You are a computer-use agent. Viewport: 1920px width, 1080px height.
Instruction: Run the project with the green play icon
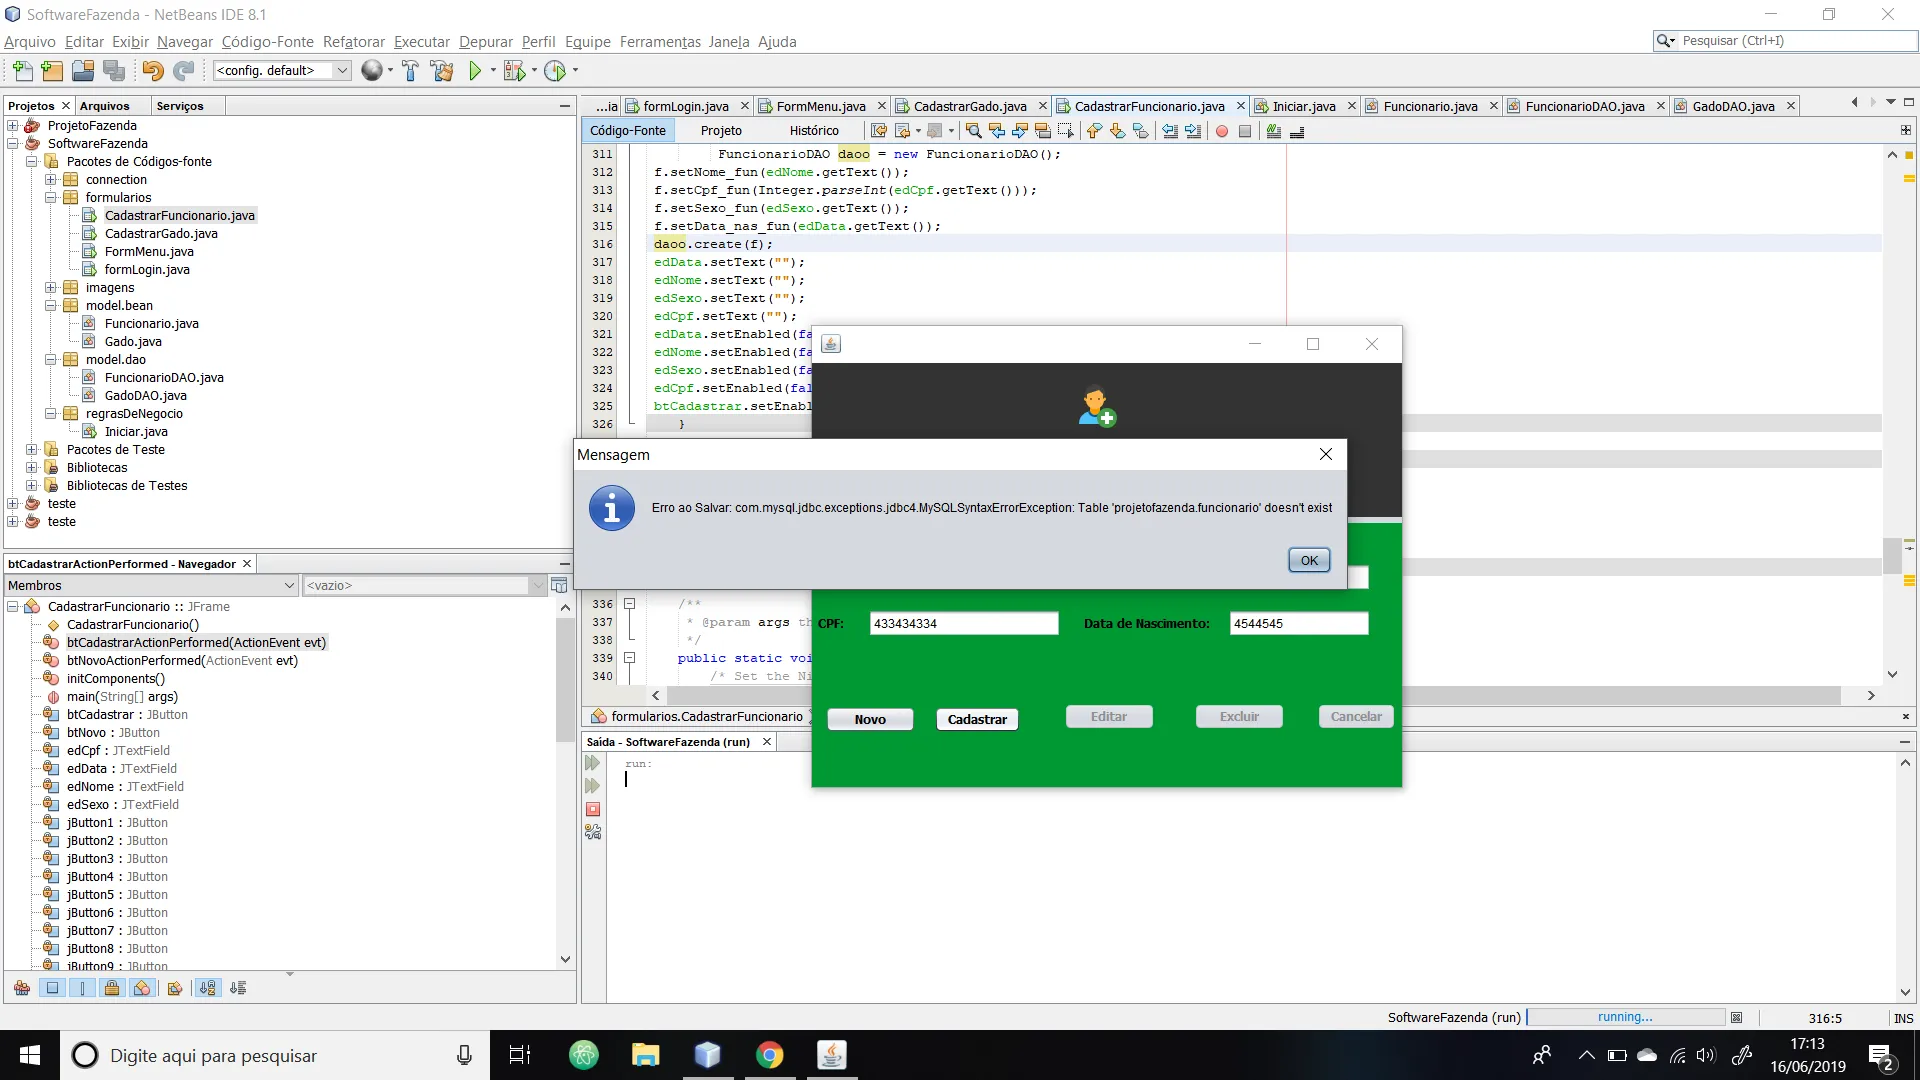[x=475, y=71]
